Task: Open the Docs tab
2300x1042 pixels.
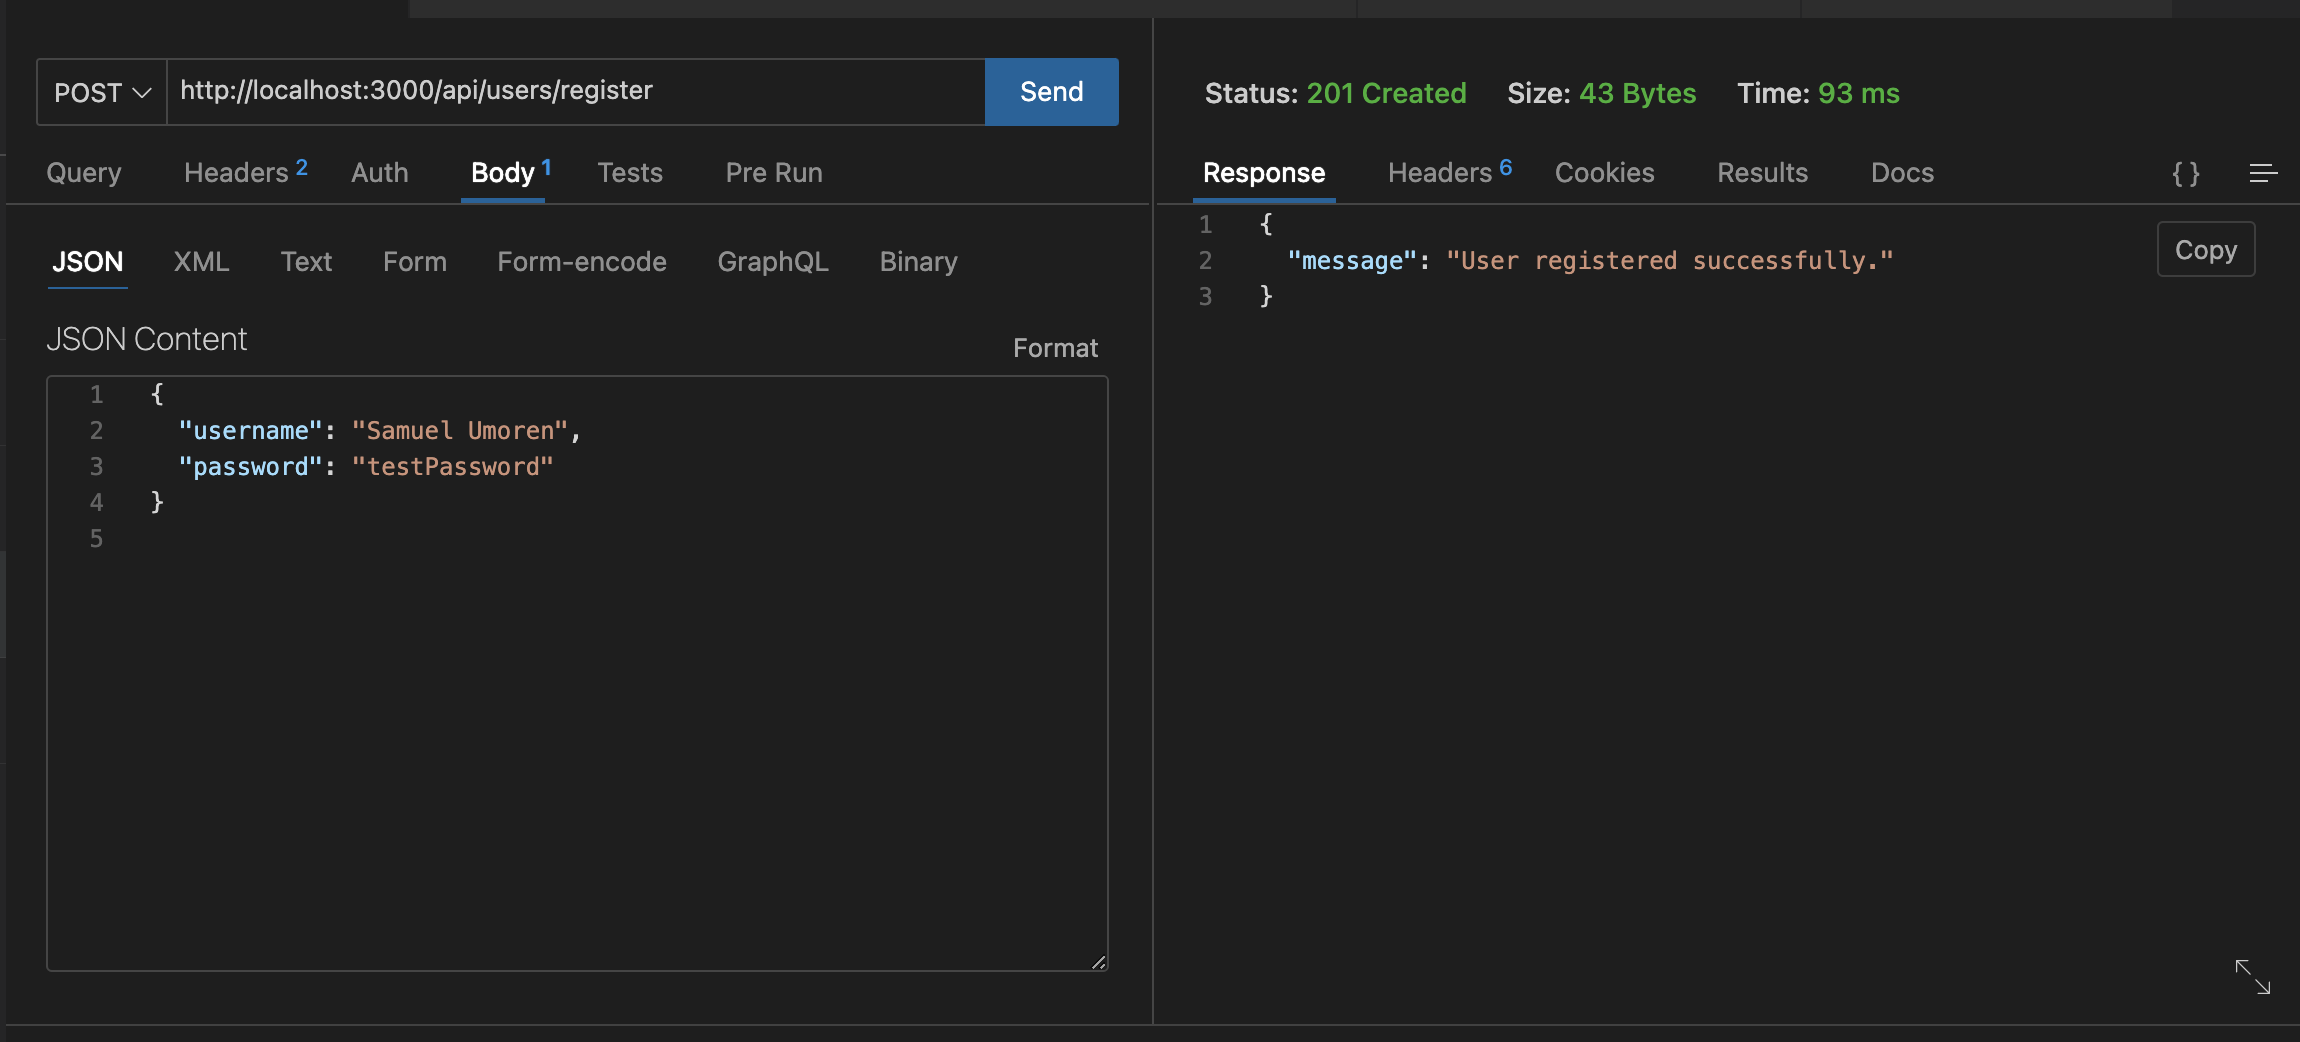Action: pos(1903,173)
